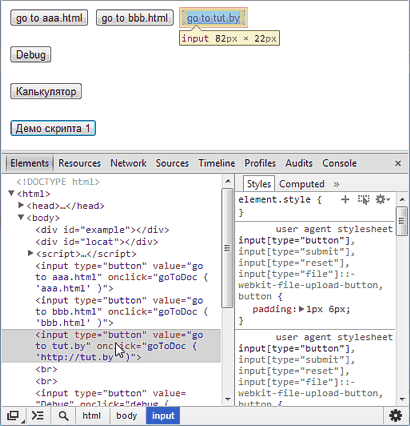Open the Profiles tab

click(260, 163)
